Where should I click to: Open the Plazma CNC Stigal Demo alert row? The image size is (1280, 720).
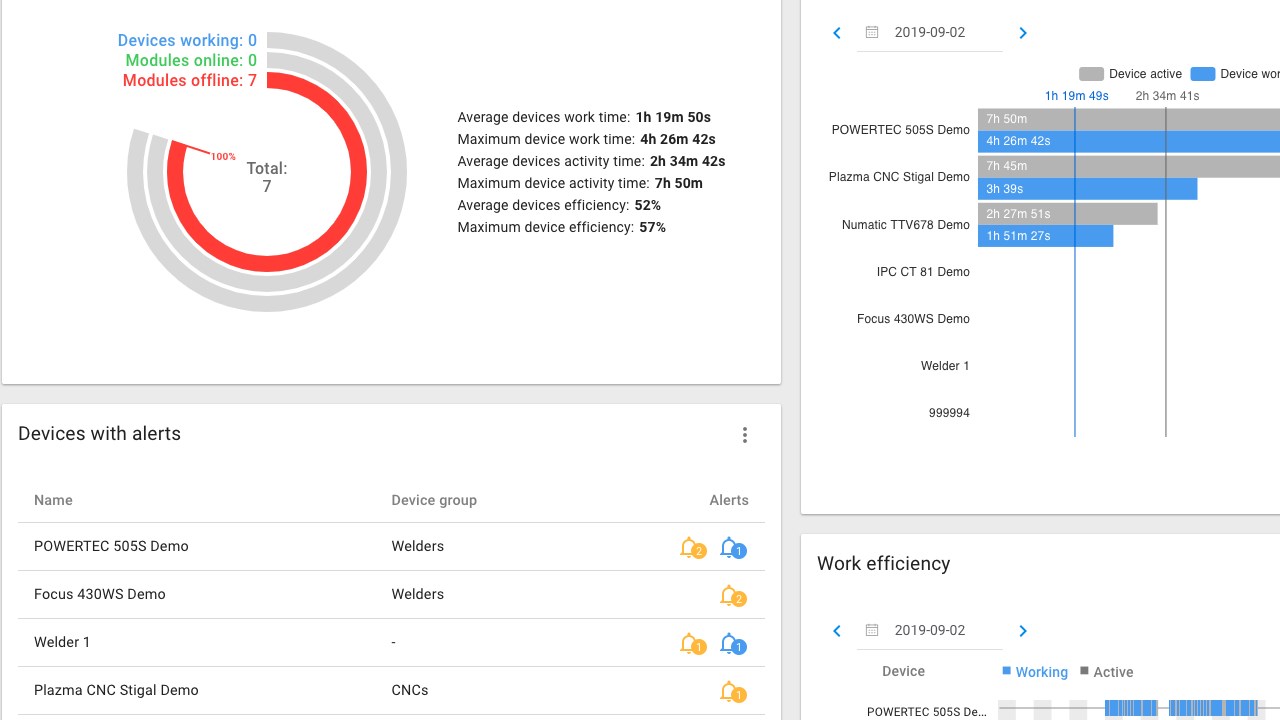point(391,691)
